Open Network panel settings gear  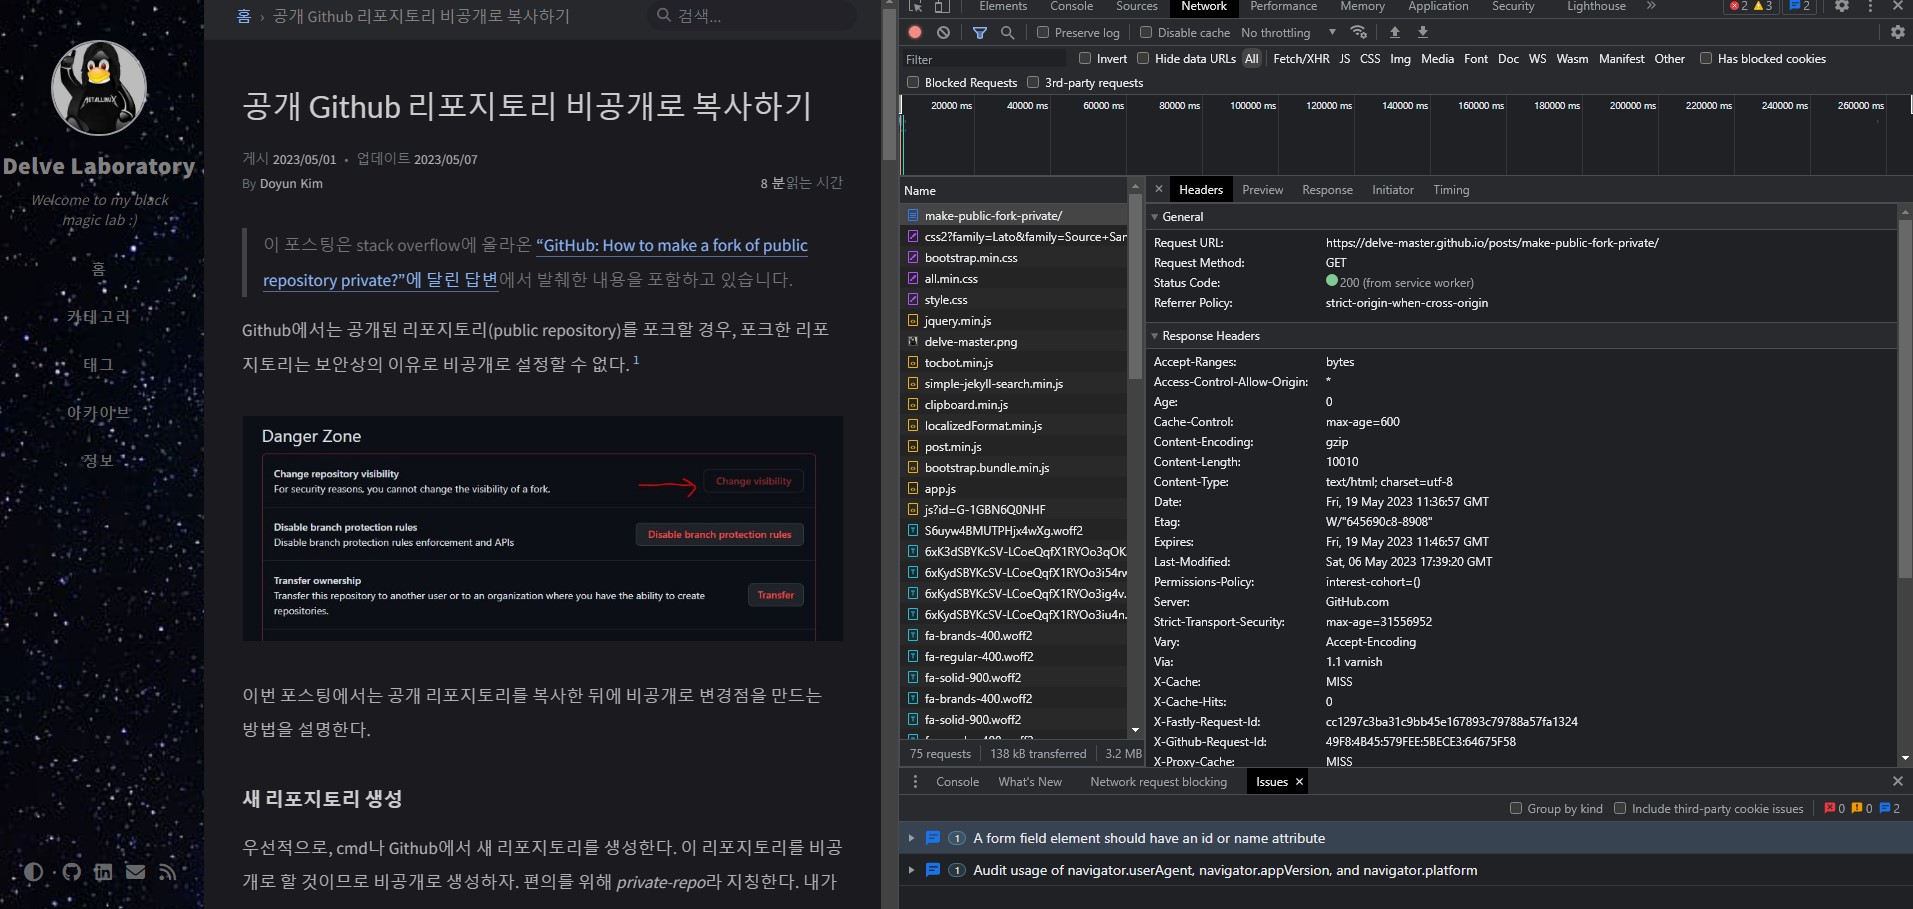pos(1897,32)
